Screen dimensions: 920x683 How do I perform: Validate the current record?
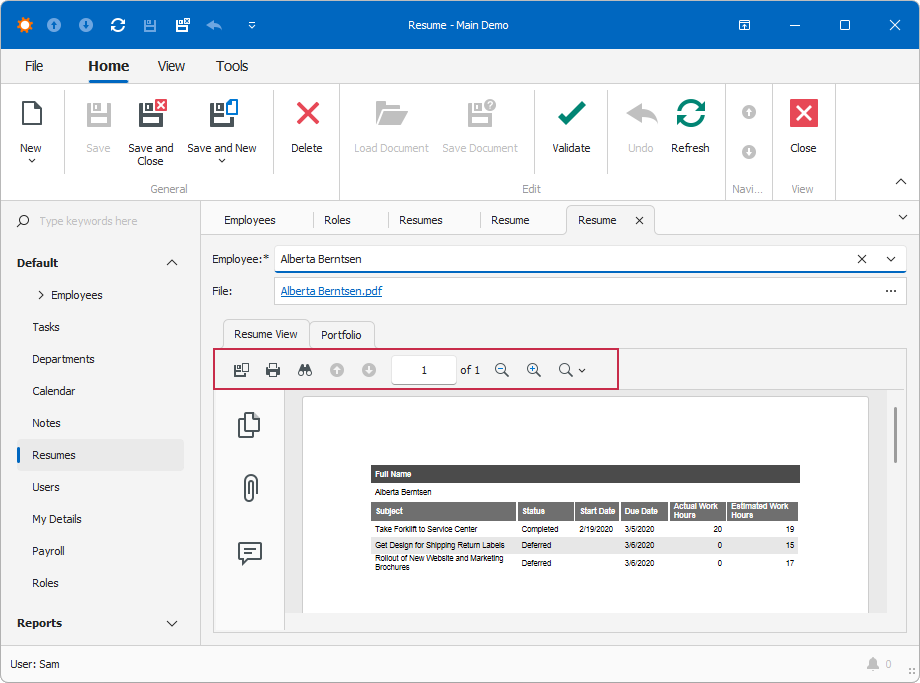coord(571,125)
